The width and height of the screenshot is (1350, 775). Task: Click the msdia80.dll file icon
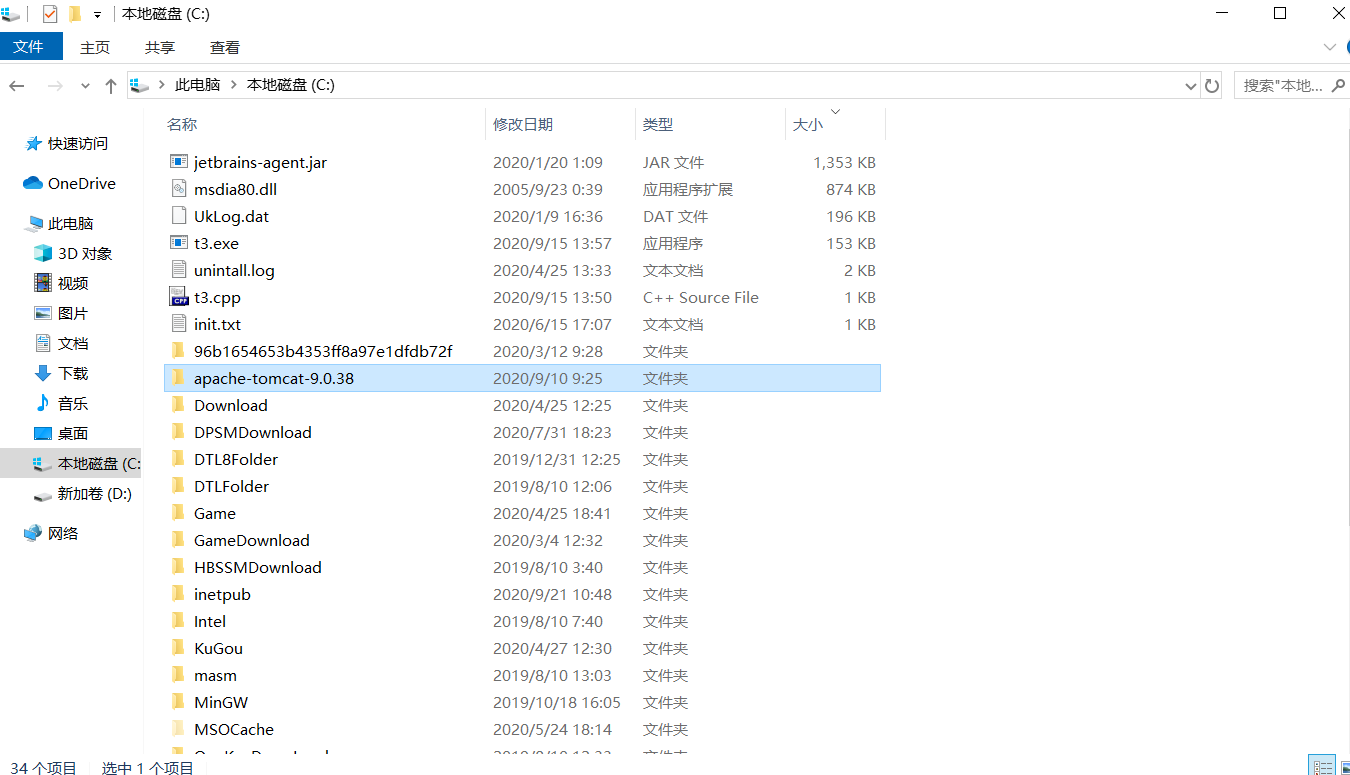(179, 189)
